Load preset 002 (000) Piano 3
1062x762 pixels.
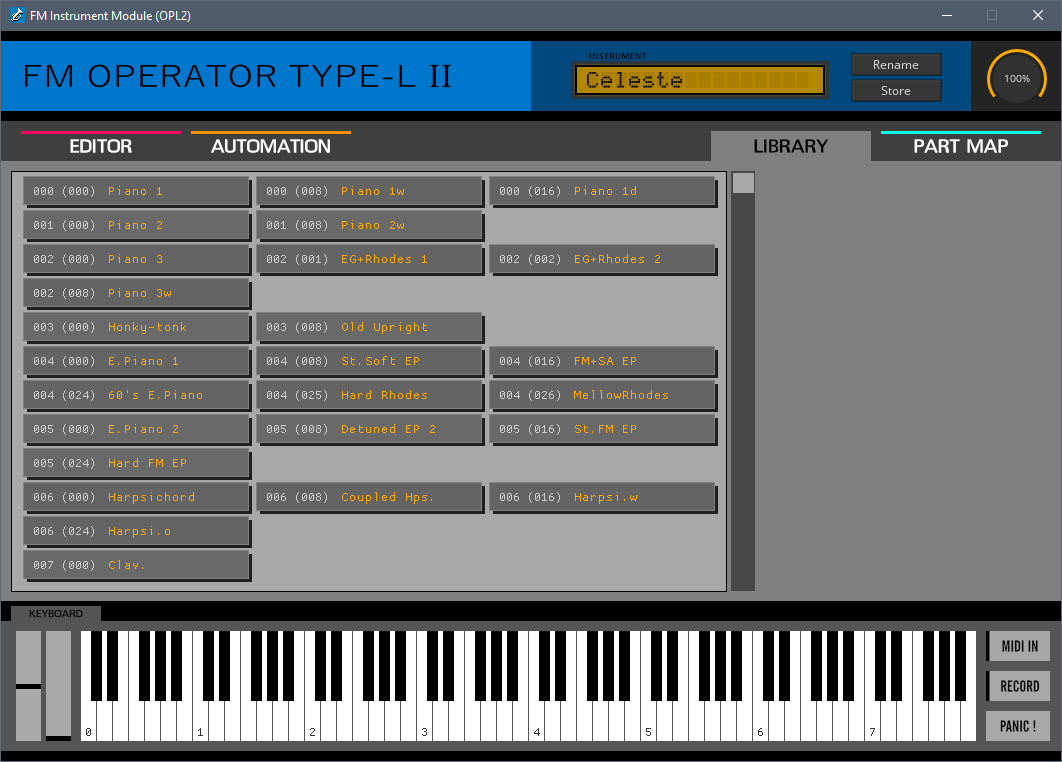tap(137, 259)
